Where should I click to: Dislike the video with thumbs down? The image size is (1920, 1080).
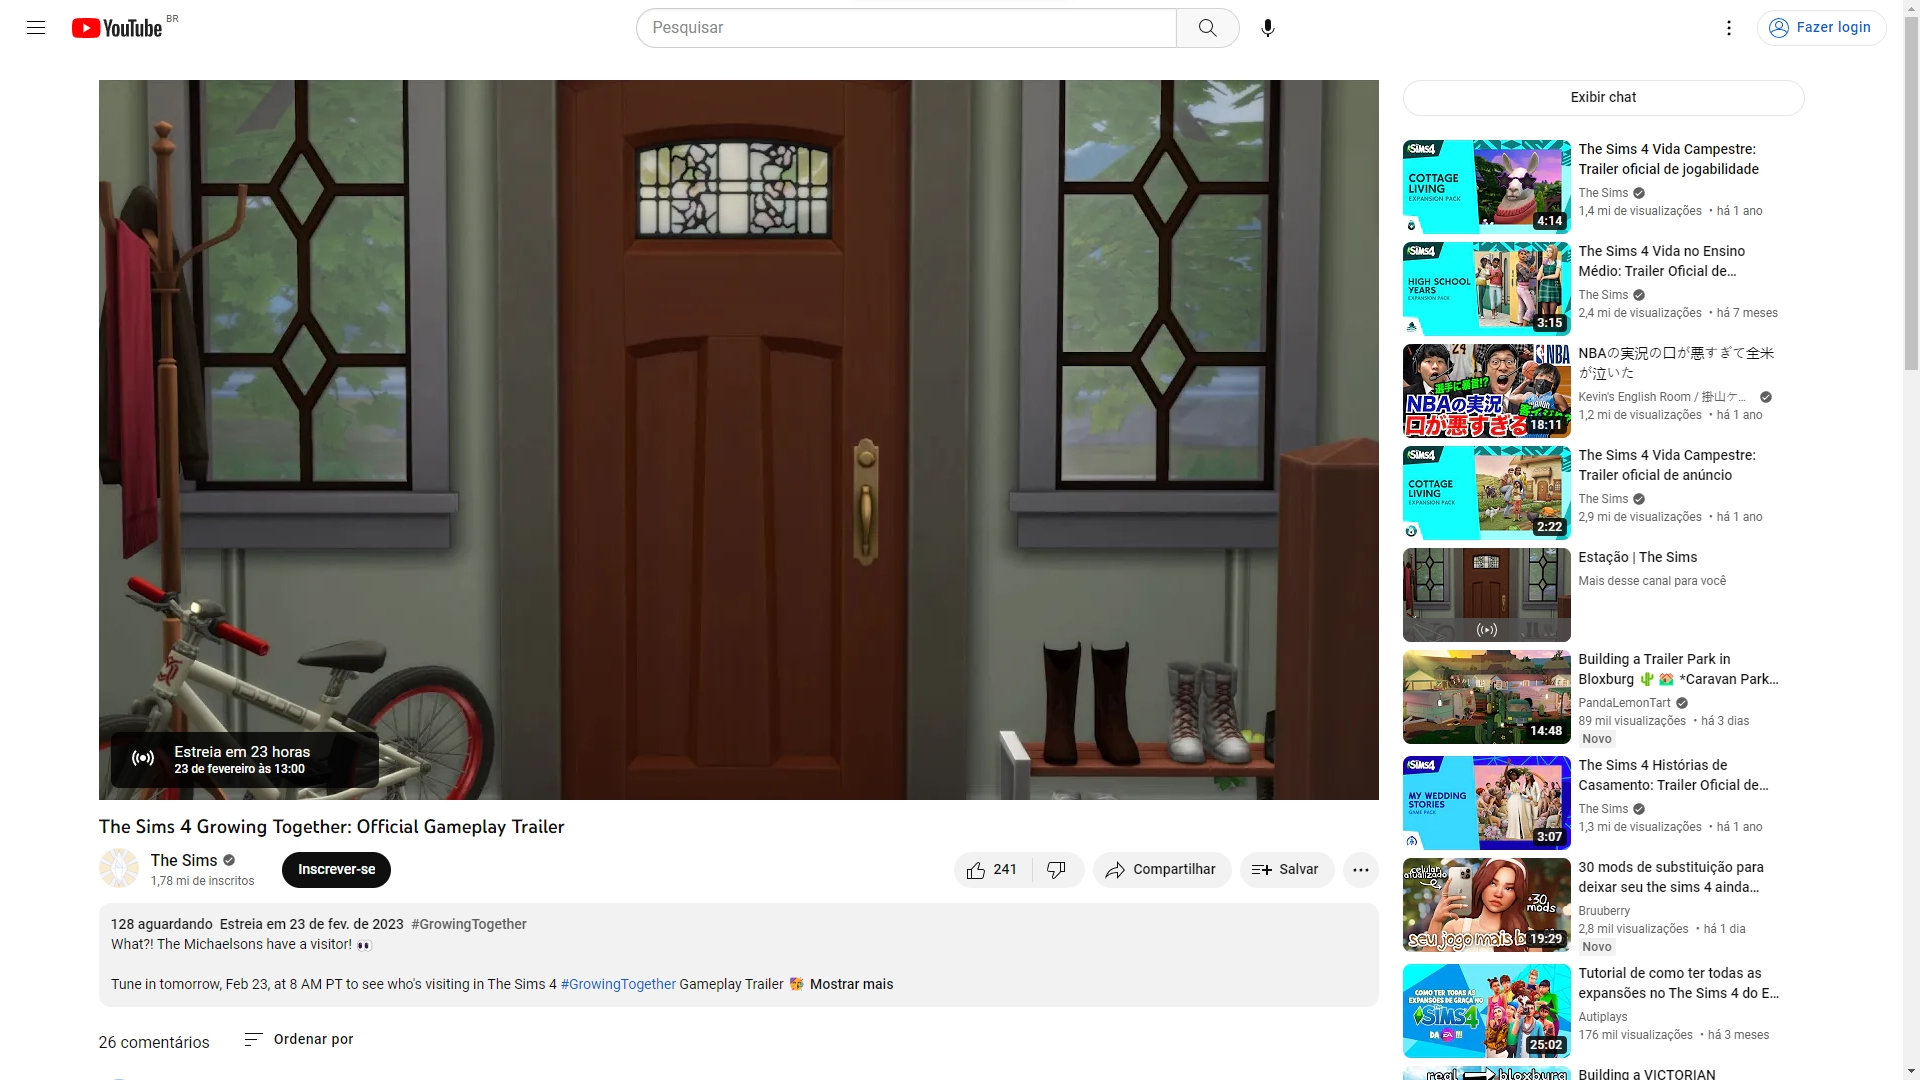click(x=1056, y=870)
